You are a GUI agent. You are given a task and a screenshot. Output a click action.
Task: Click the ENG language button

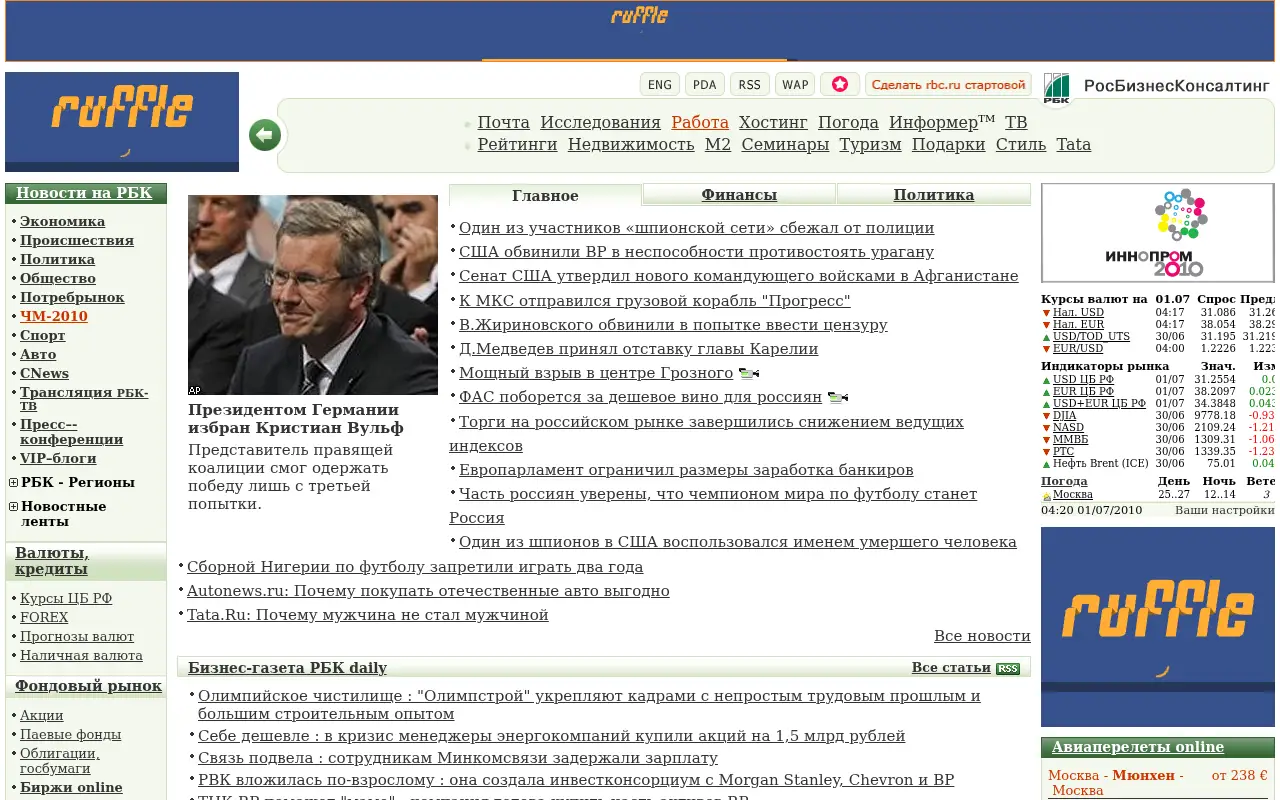point(660,84)
